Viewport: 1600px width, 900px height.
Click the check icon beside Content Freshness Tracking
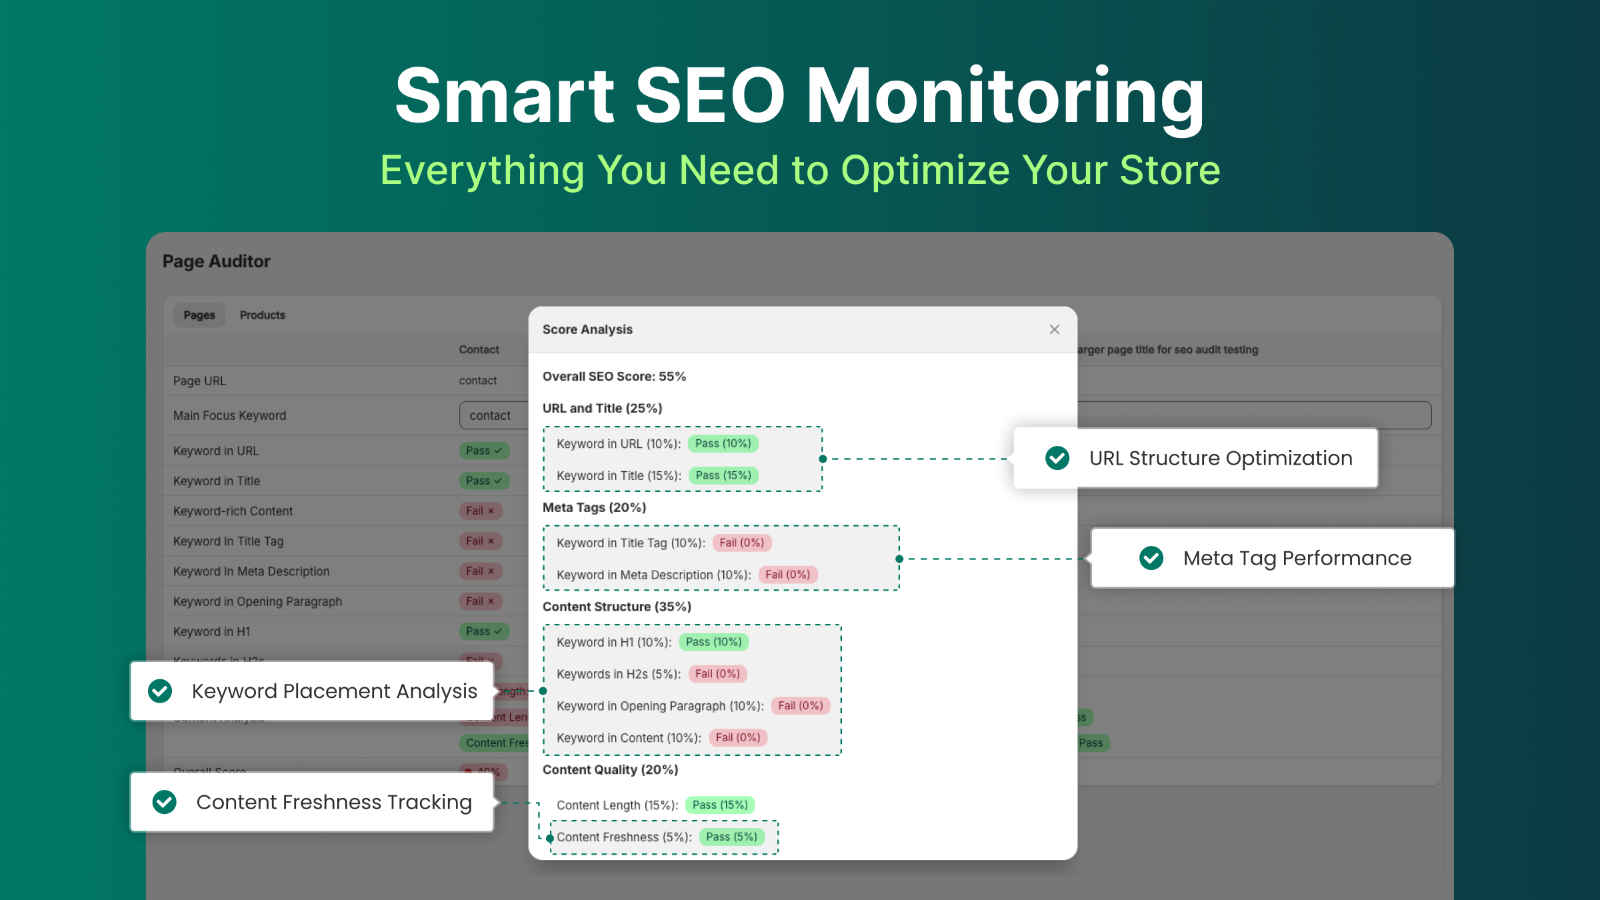click(x=163, y=802)
